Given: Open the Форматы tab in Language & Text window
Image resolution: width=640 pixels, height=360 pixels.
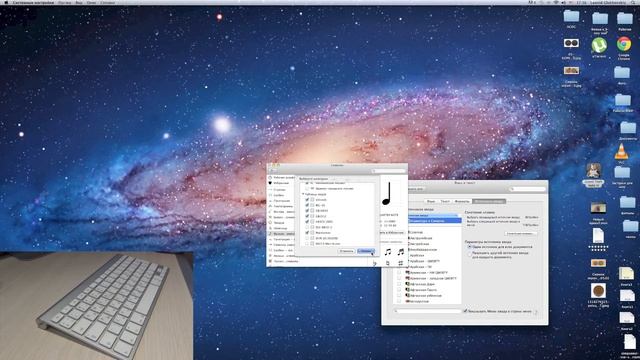Looking at the screenshot, I should point(462,201).
